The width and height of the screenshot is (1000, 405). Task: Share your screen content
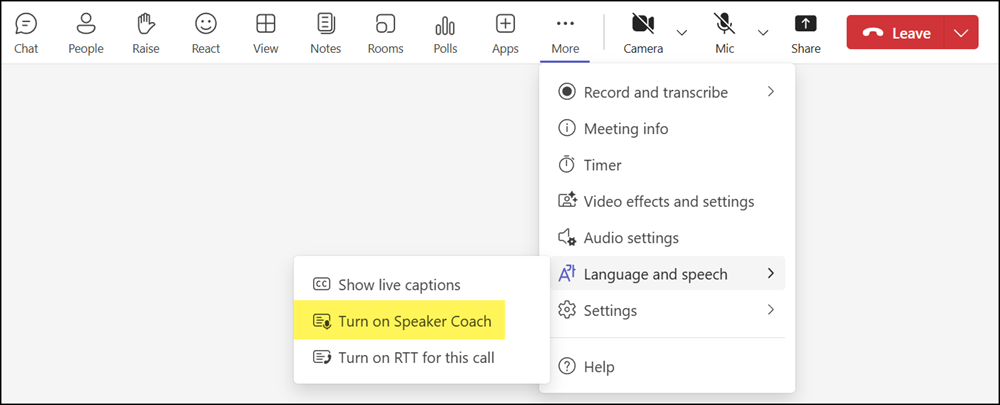[805, 34]
